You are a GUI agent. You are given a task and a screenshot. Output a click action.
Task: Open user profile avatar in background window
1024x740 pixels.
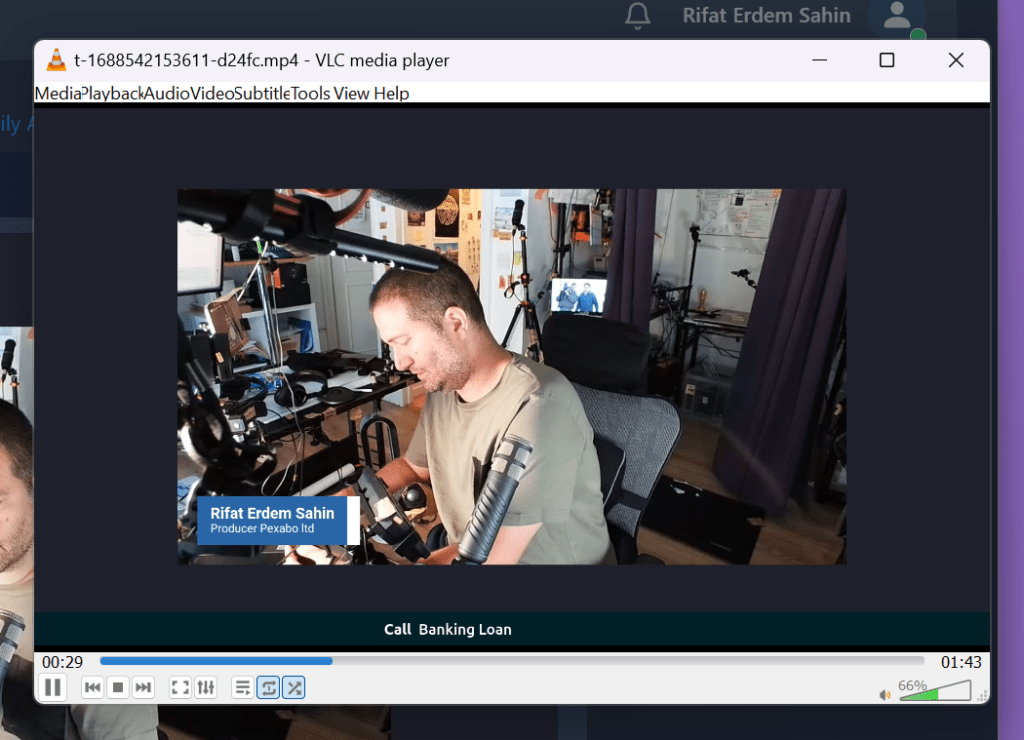897,16
